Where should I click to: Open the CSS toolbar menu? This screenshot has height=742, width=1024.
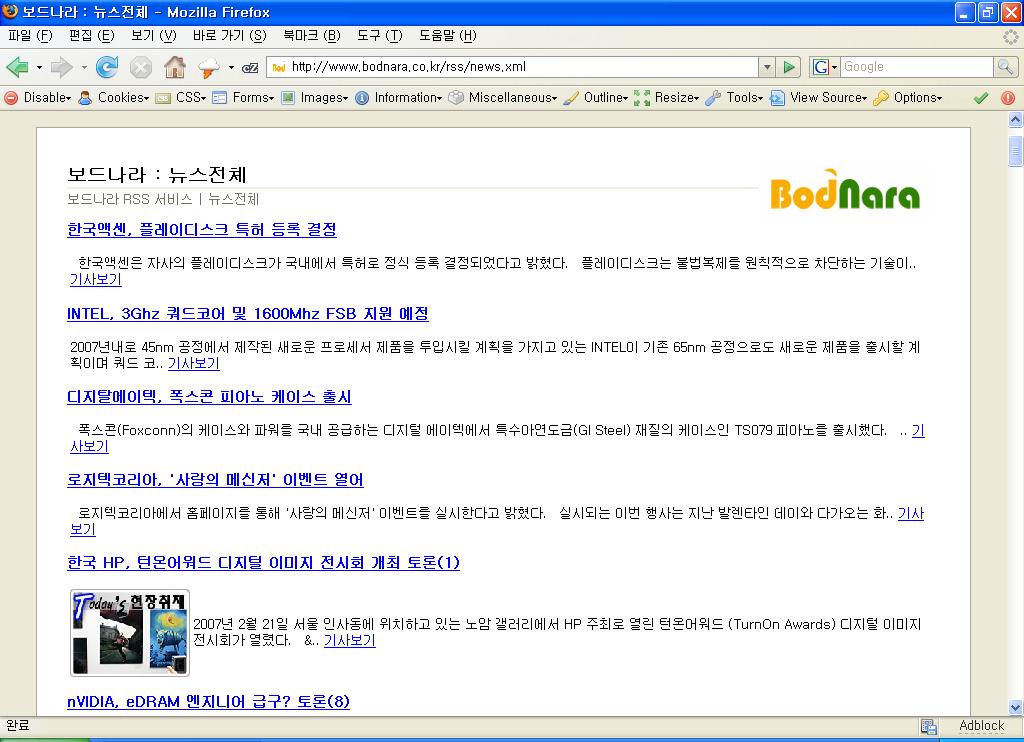[182, 98]
